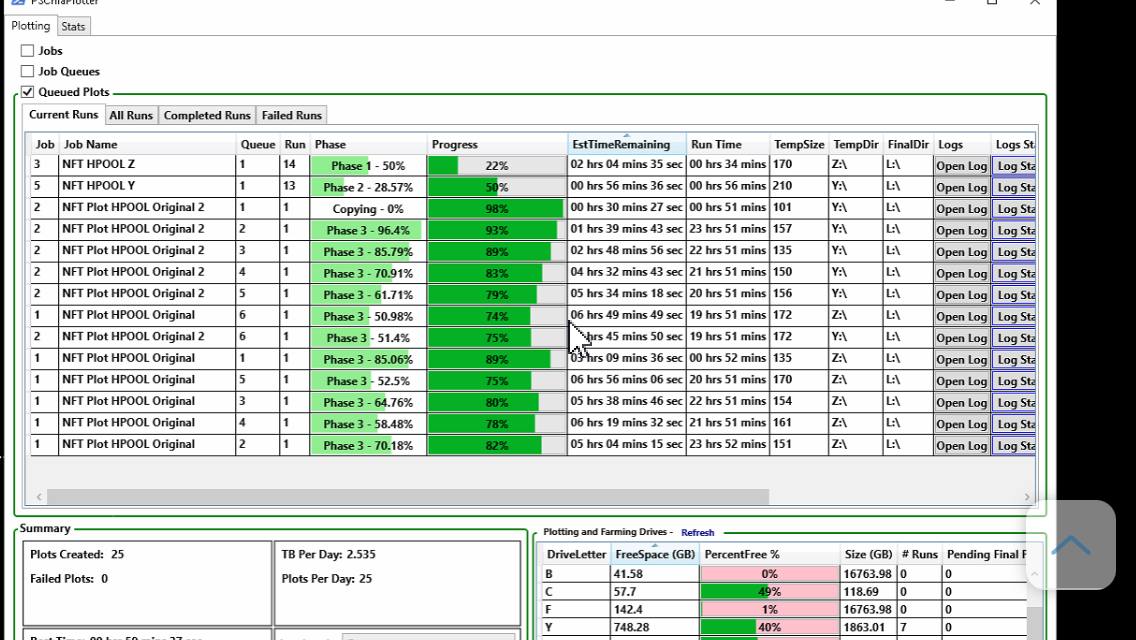The height and width of the screenshot is (640, 1136).
Task: Select the Phase 3 - 50.98% phase cell
Action: coord(368,317)
